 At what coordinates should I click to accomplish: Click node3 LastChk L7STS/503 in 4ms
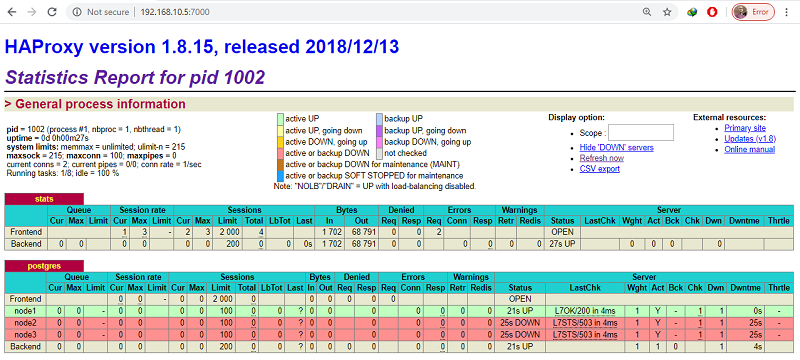585,335
